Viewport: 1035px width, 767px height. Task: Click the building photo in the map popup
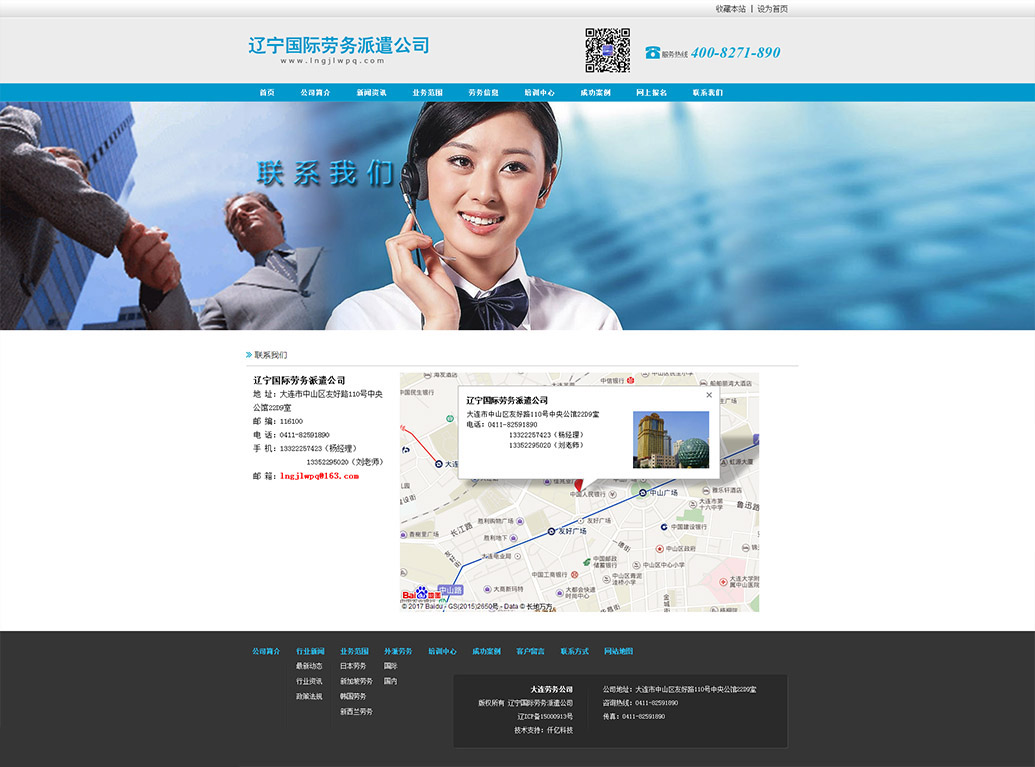pos(670,440)
